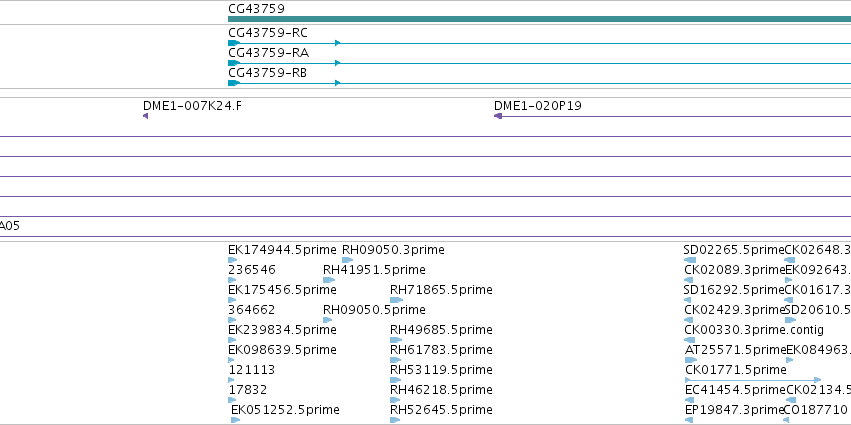
Task: Click the EK051252.5prime feature arrow
Action: [x=236, y=420]
